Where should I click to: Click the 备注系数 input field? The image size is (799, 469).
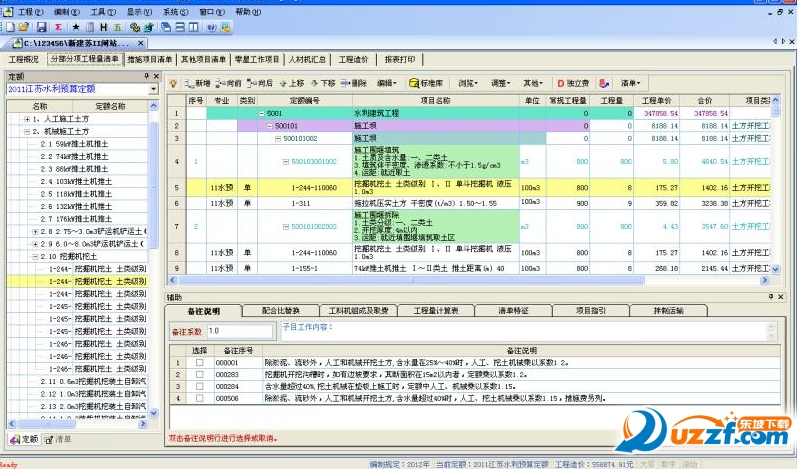[237, 330]
